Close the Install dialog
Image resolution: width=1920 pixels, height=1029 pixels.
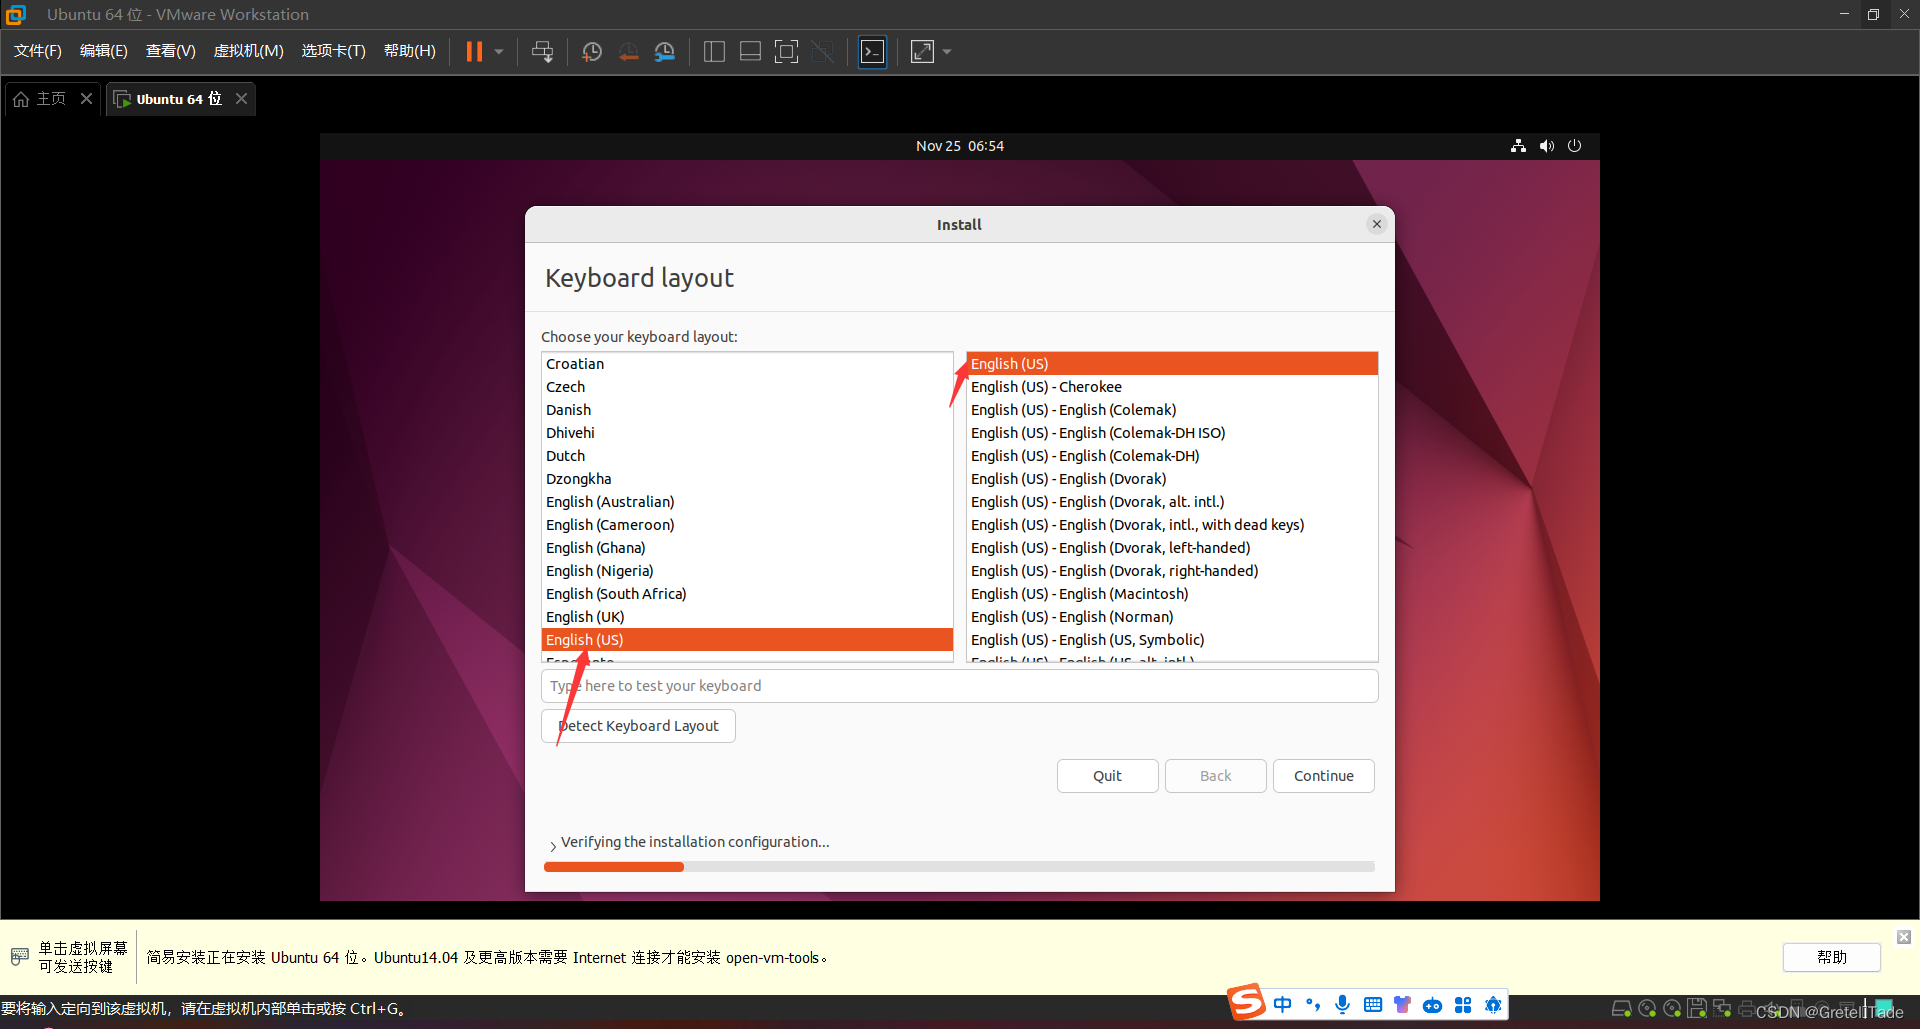(1377, 224)
